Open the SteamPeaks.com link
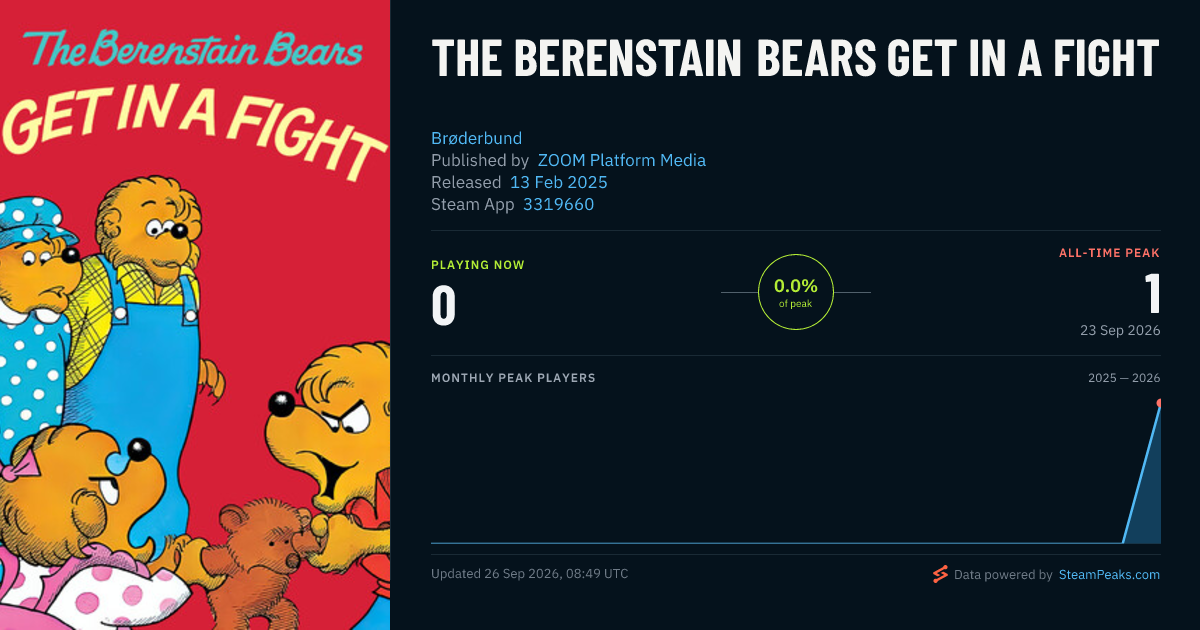The height and width of the screenshot is (630, 1200). [1109, 575]
